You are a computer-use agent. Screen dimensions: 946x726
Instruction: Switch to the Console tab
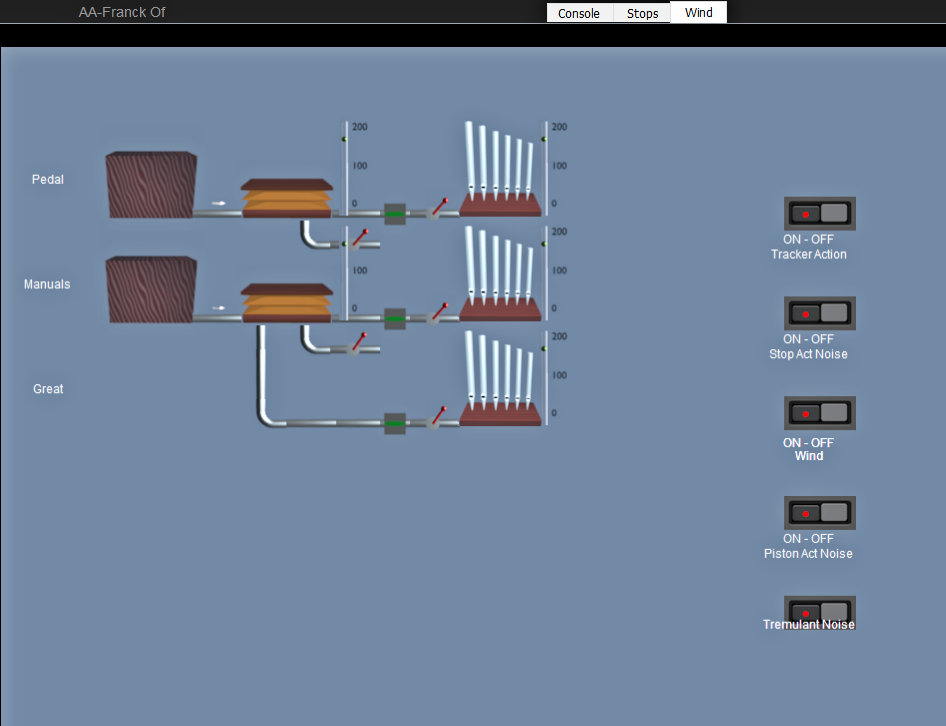579,13
